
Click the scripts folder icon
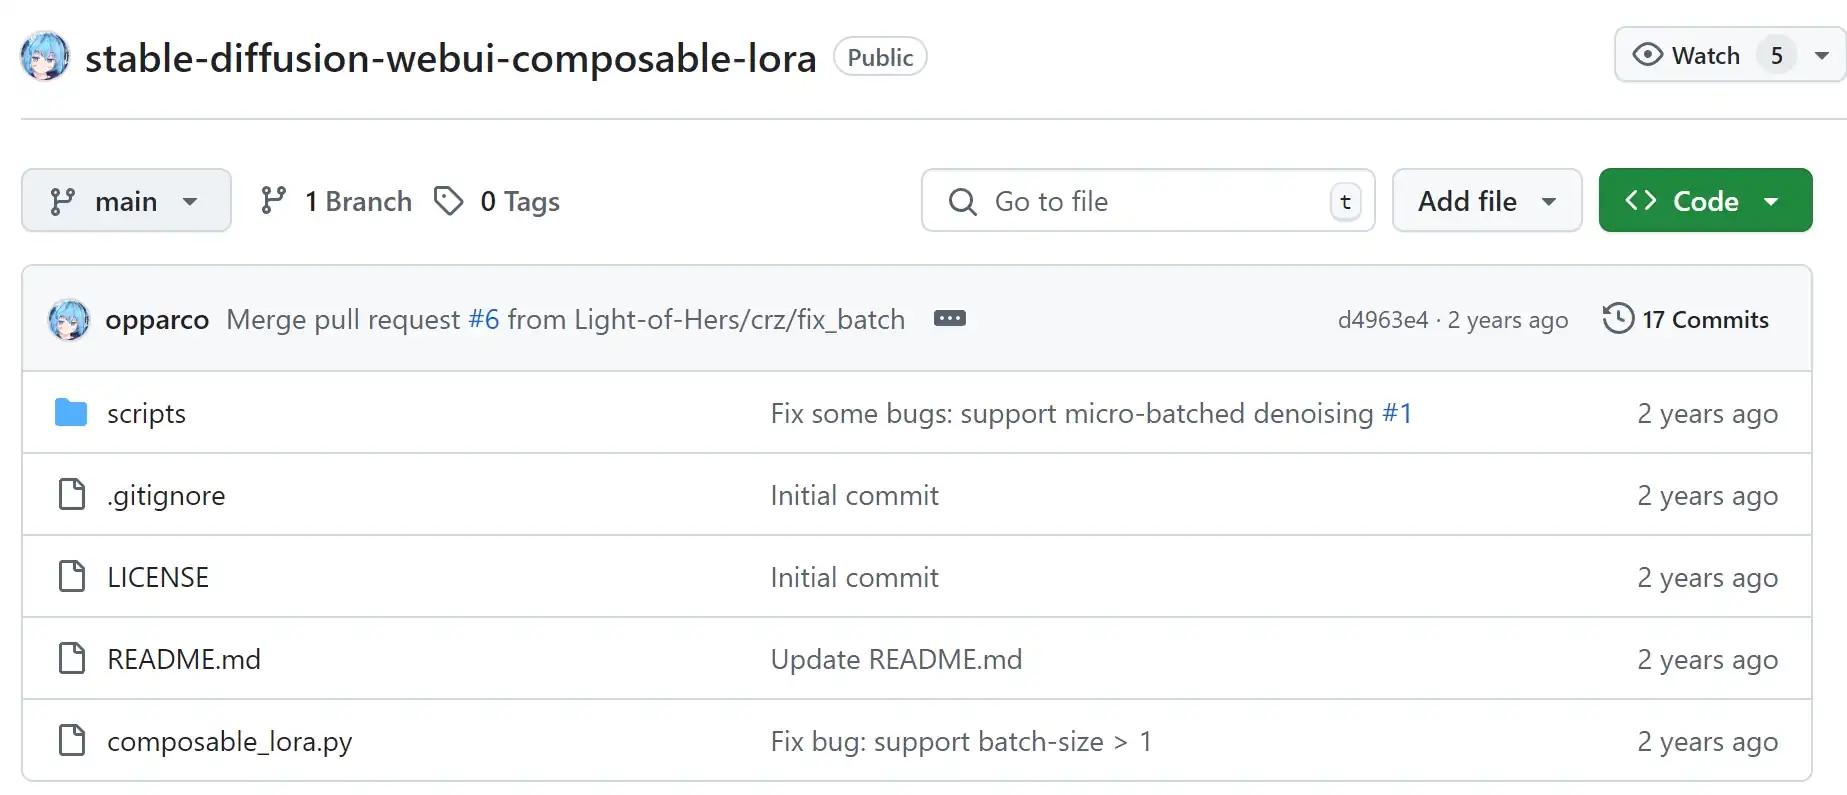pos(71,412)
